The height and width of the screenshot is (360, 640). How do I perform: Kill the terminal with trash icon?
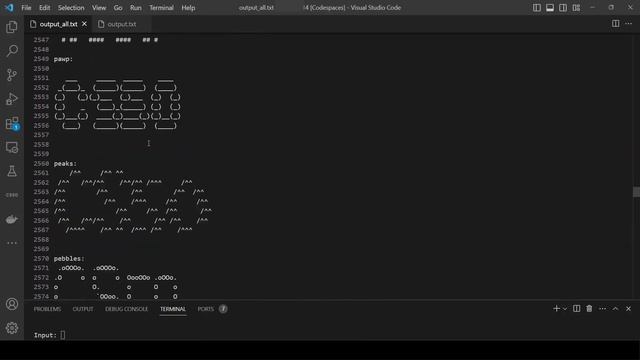coord(589,309)
